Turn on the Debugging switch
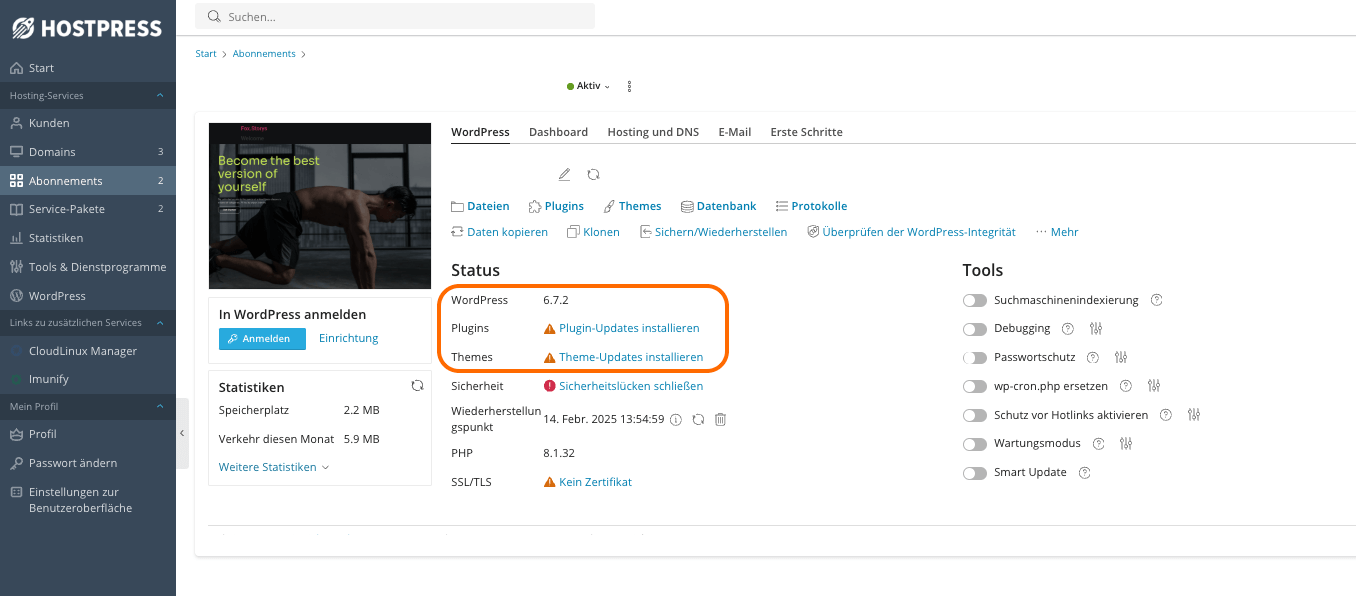 point(974,329)
